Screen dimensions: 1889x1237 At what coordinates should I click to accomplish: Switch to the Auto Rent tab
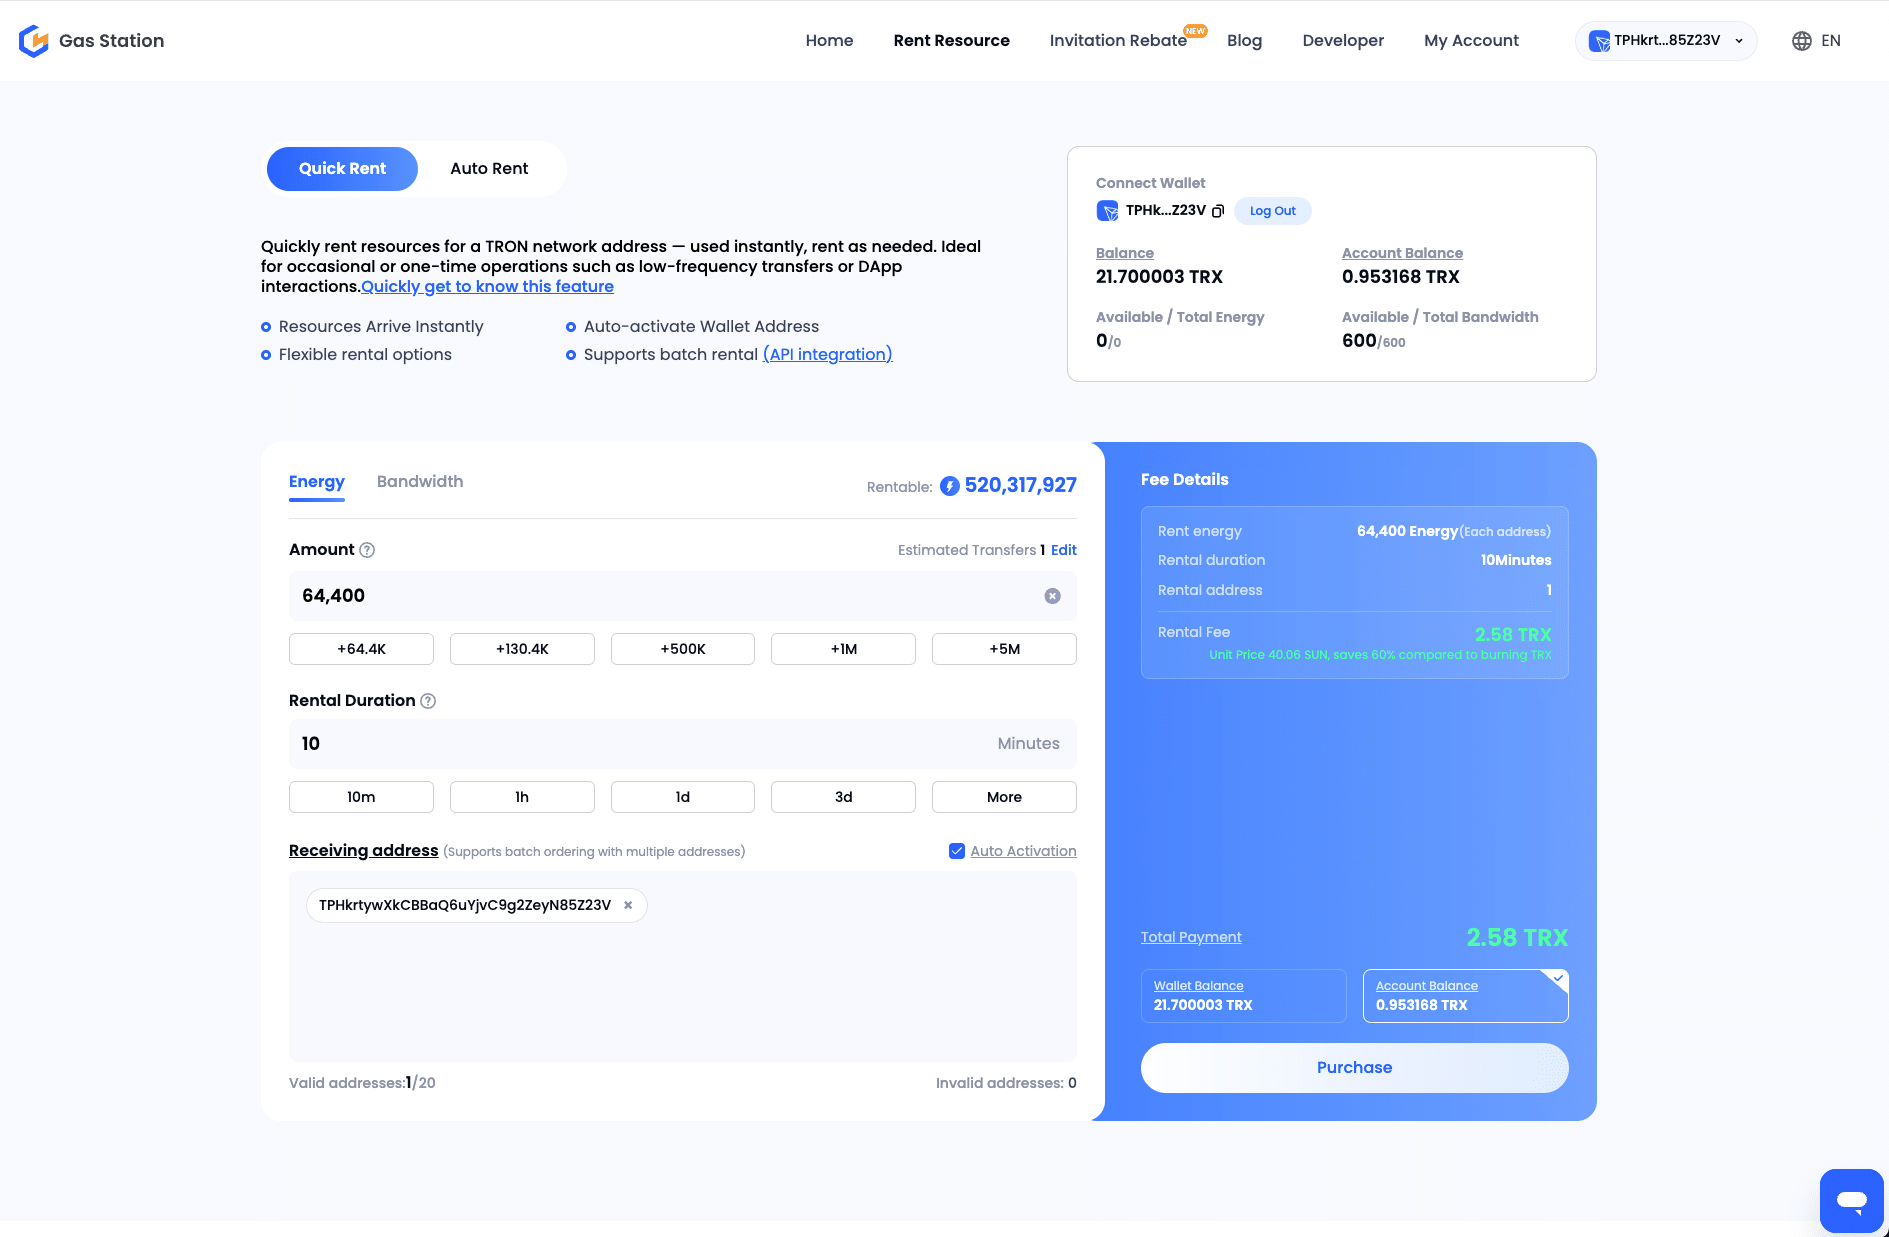489,169
